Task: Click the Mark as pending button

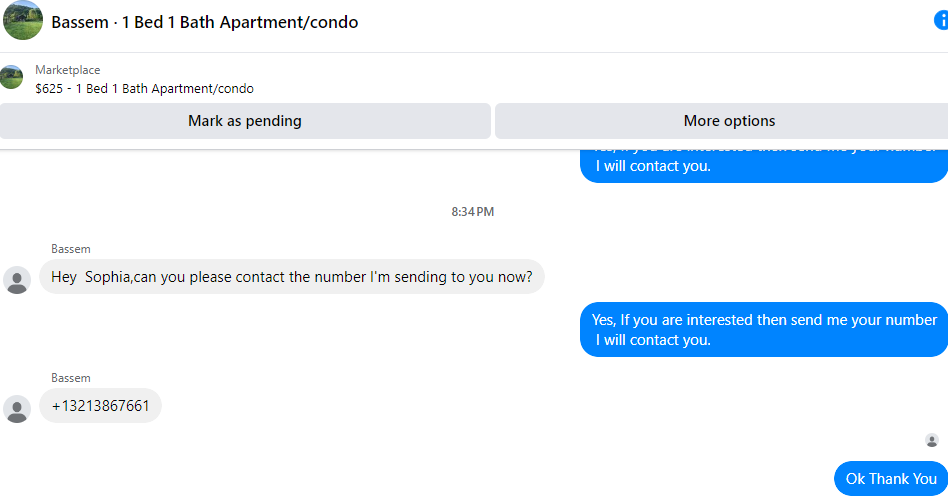Action: tap(245, 121)
